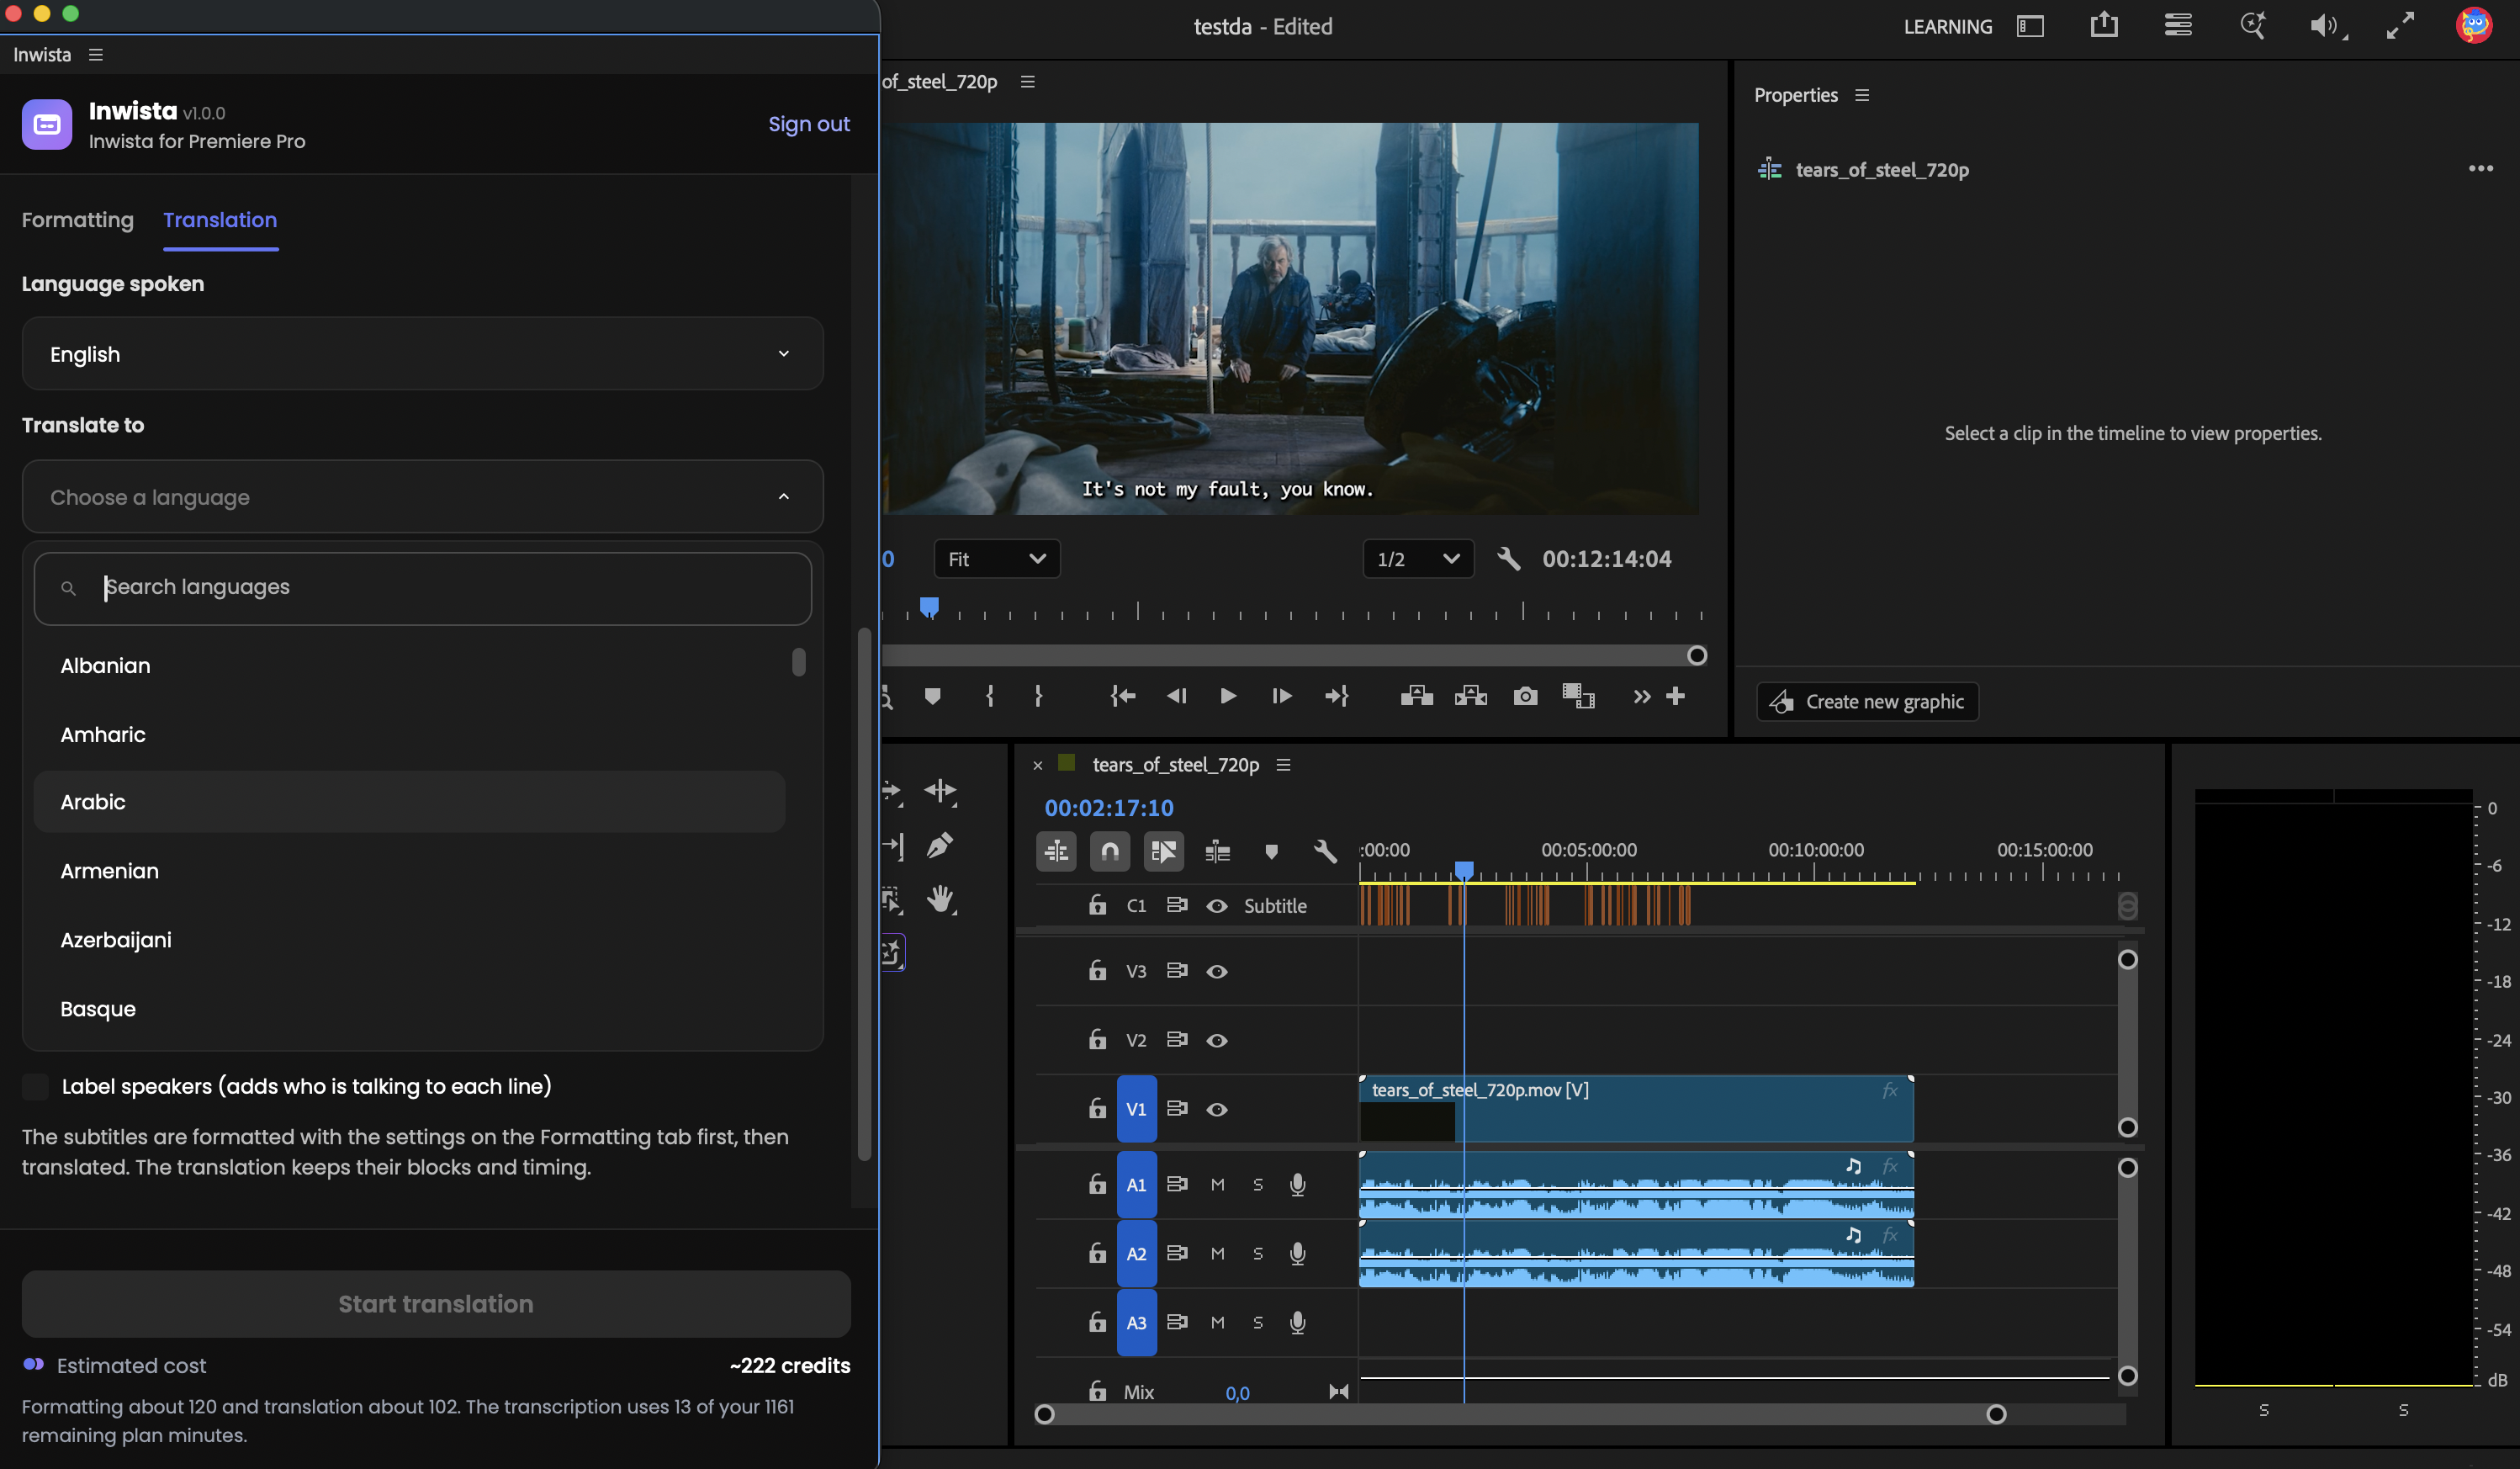Viewport: 2520px width, 1469px height.
Task: Collapse the Choose a language dropdown
Action: [x=422, y=497]
